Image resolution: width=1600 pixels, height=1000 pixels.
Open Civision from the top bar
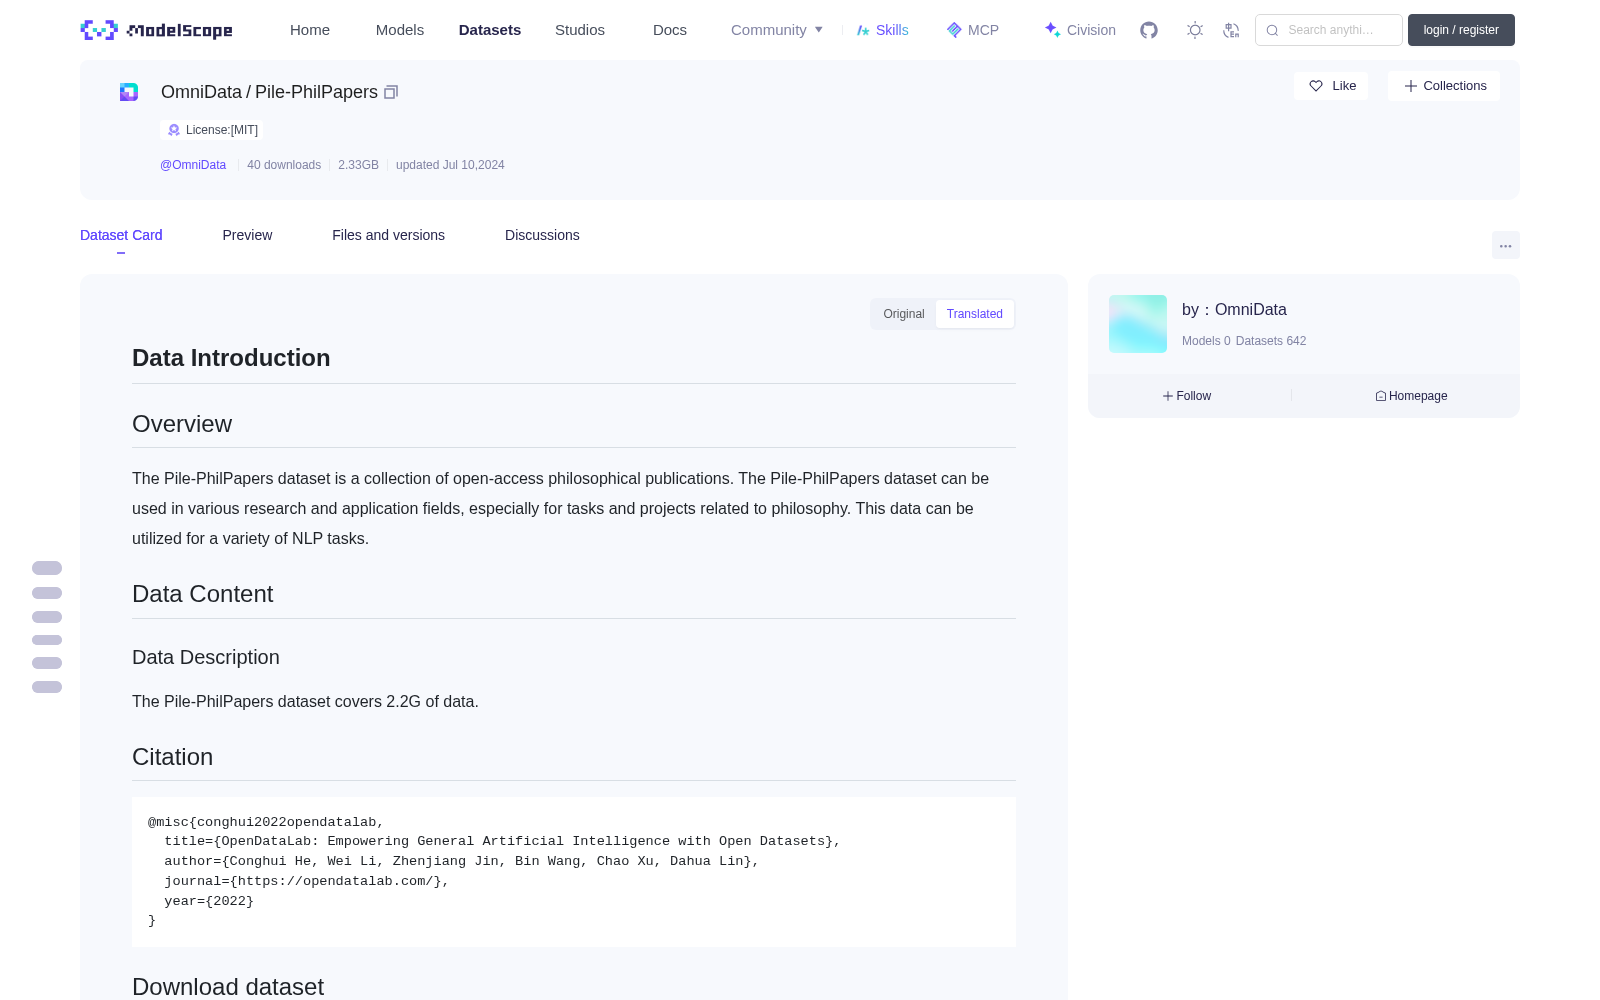1080,30
